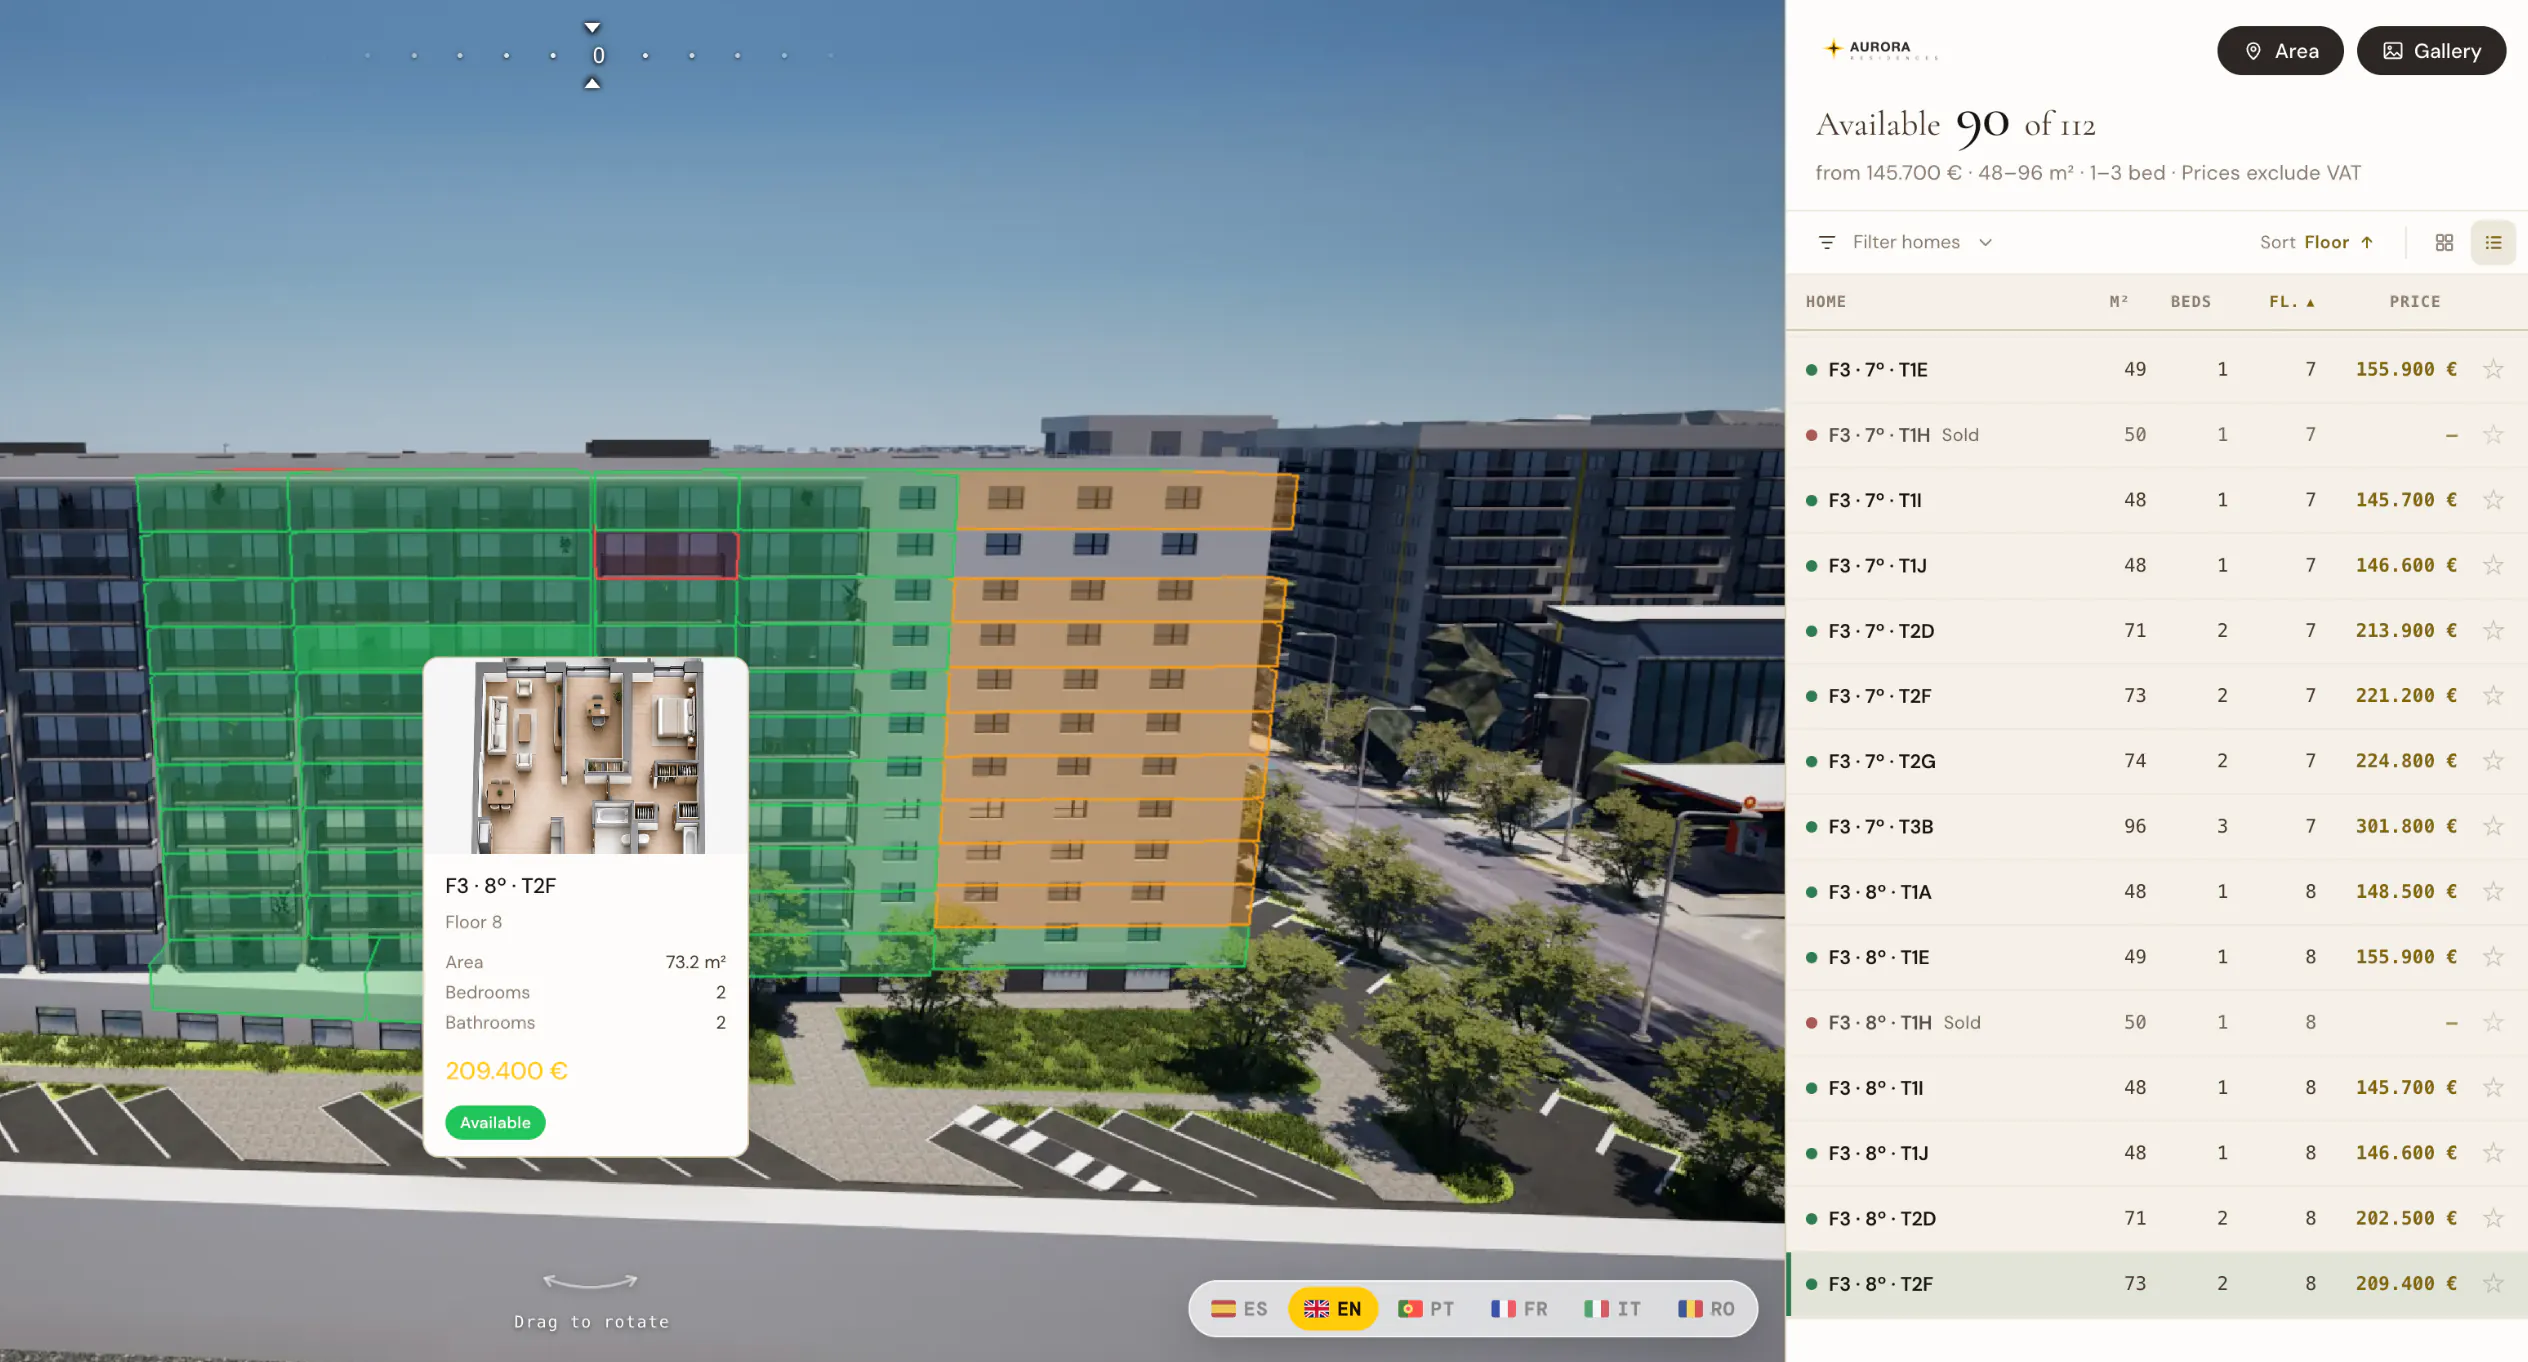Screen dimensions: 2528x1362
Task: Open floor plan thumbnail in F3 · 8º · T2F card
Action: point(587,756)
